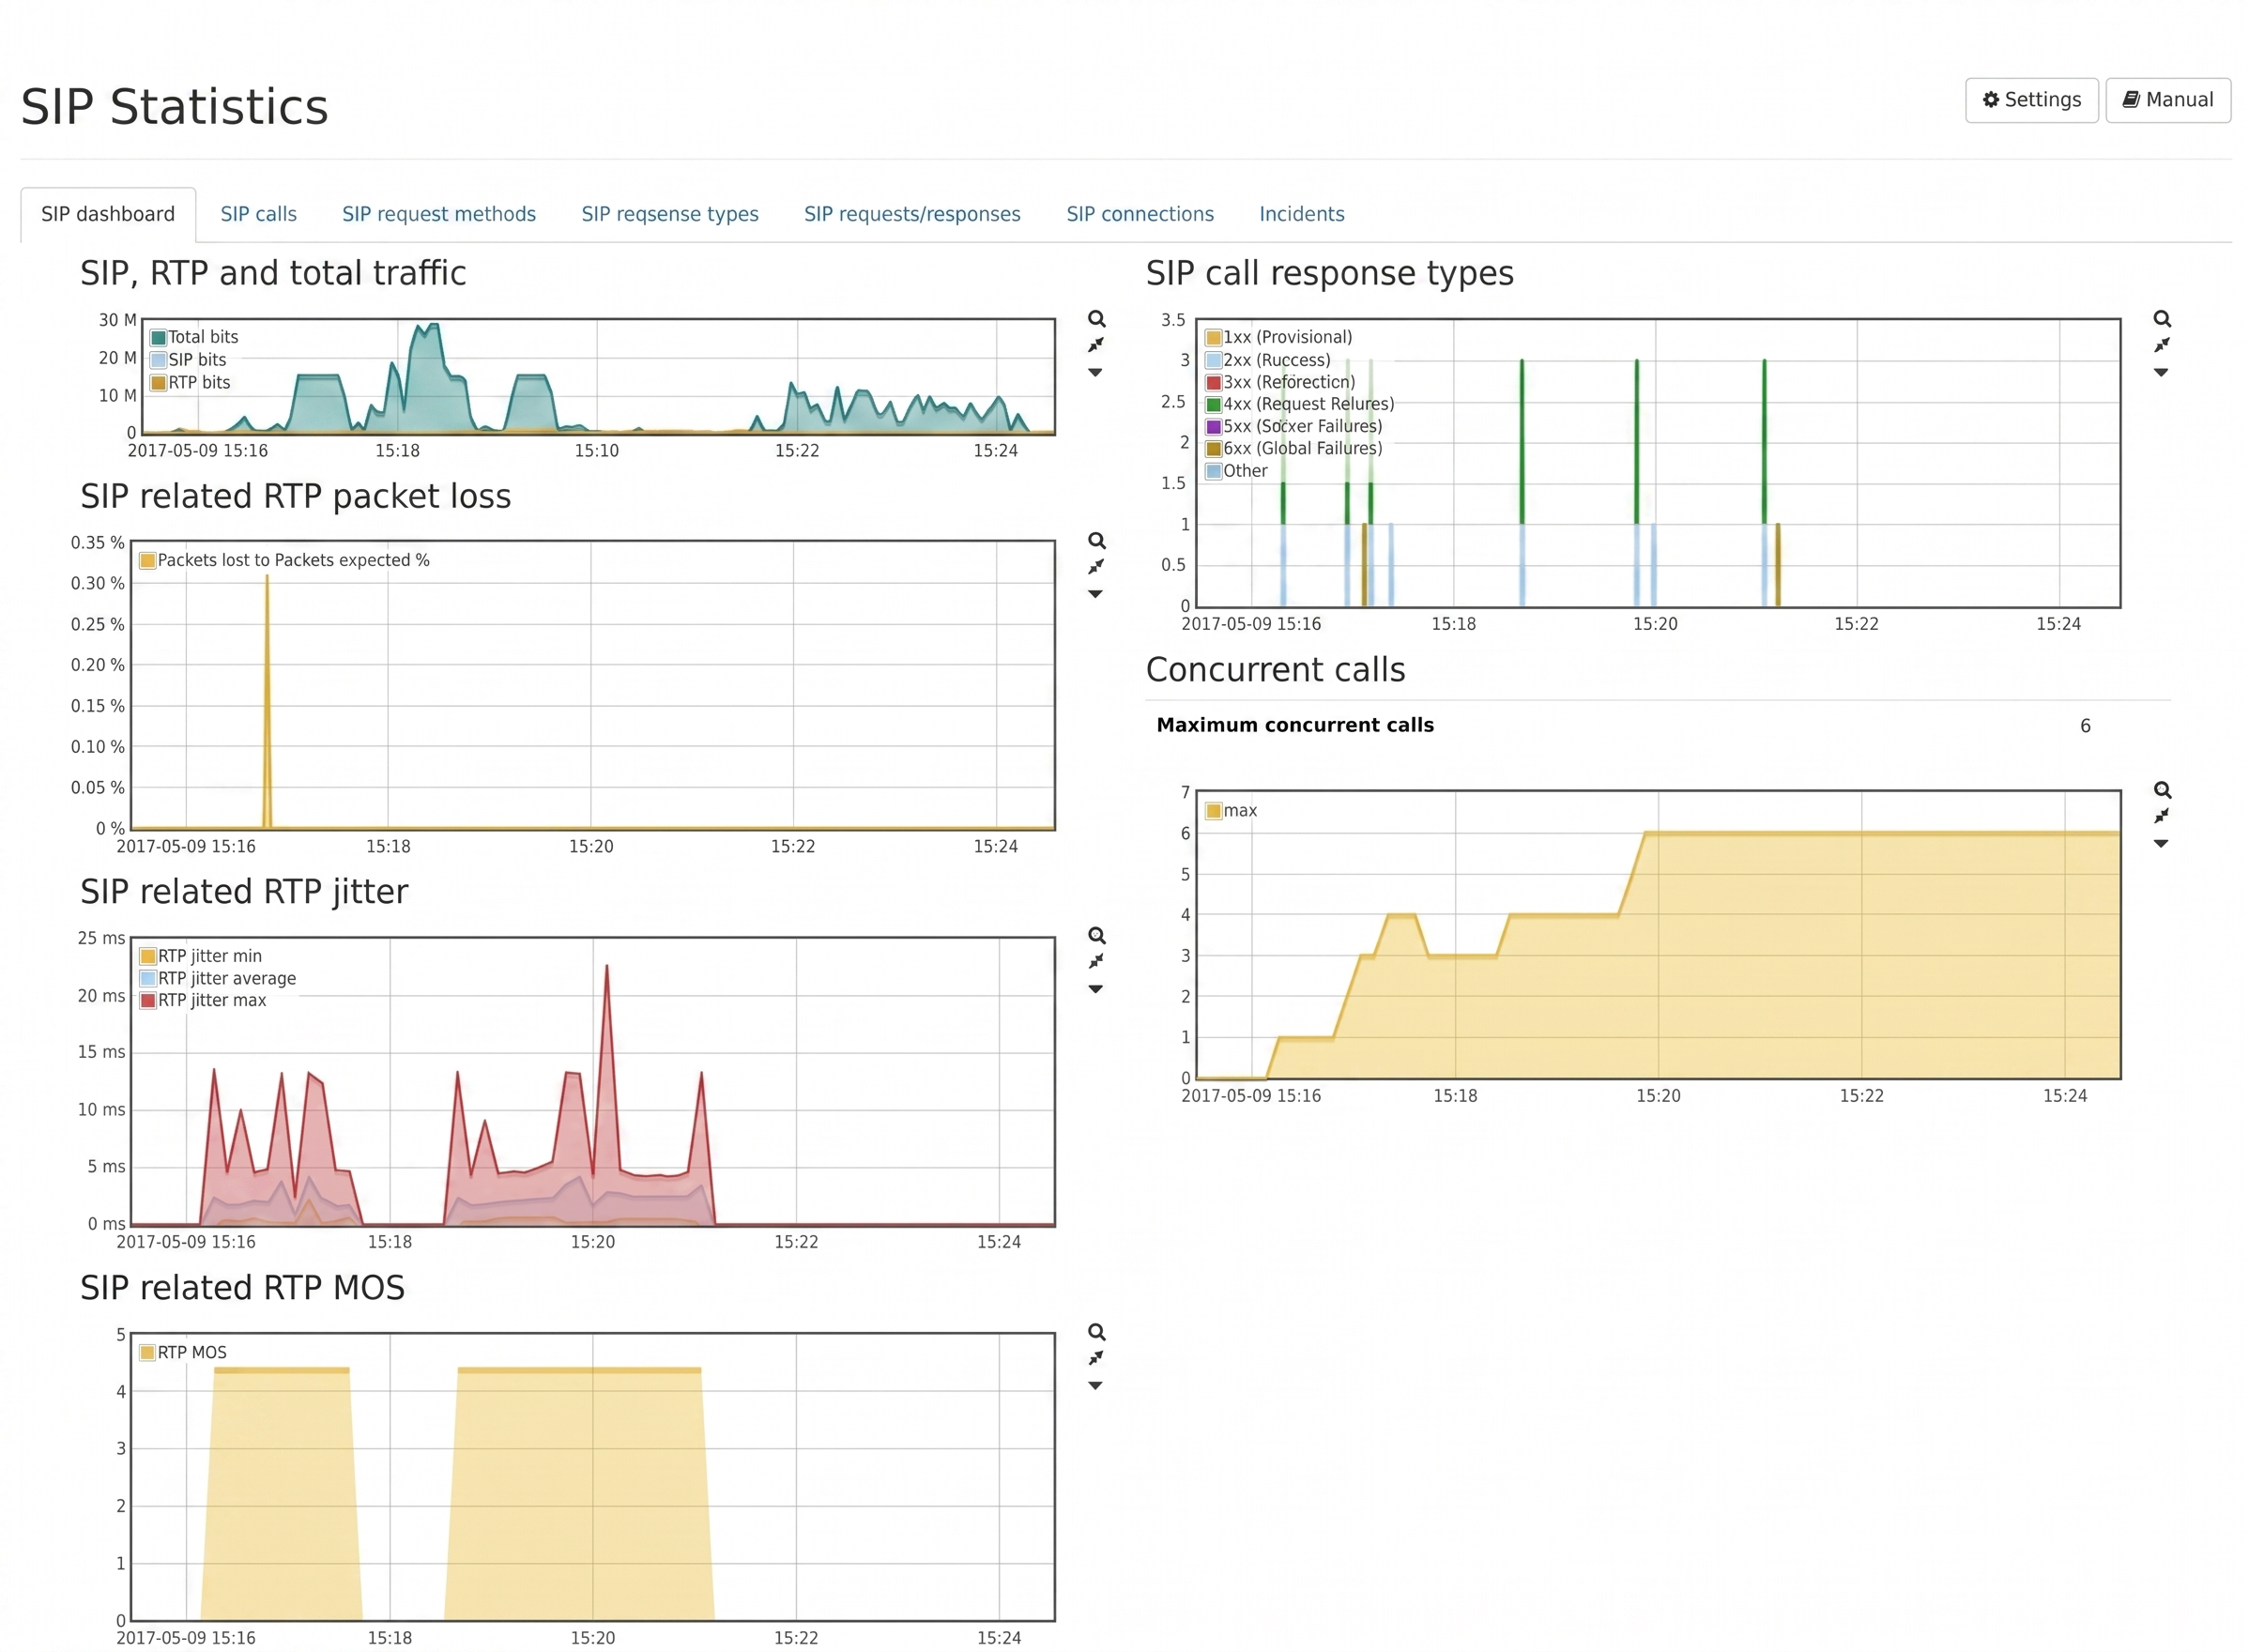The image size is (2249, 1652).
Task: Toggle 1xx (Provisional) legend entry
Action: point(1278,337)
